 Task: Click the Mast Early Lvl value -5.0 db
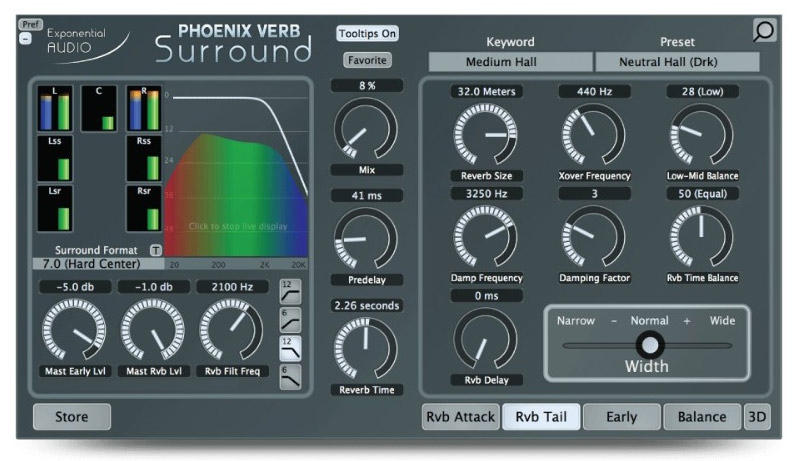pos(75,287)
